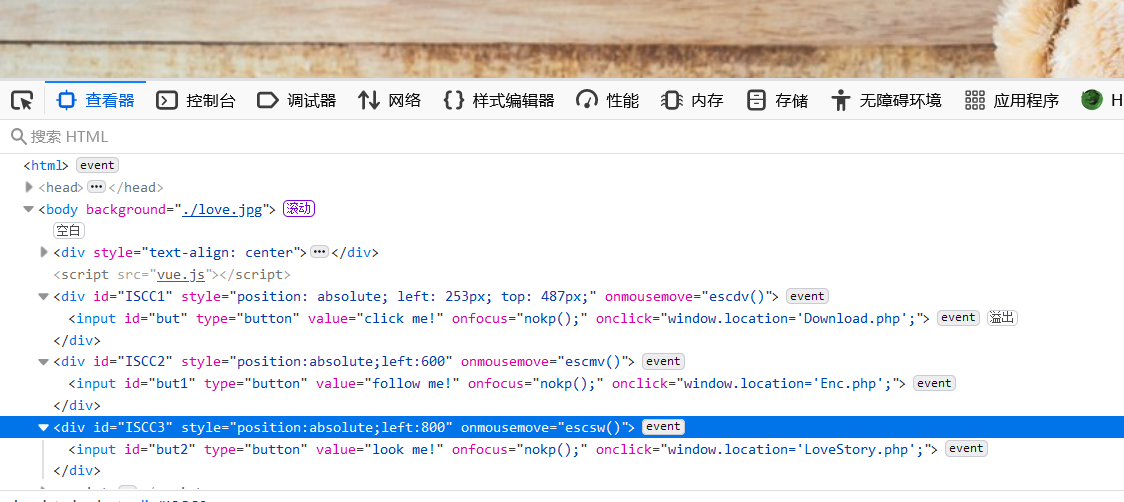The image size is (1124, 502).
Task: Open the 性能 performance tab
Action: (607, 100)
